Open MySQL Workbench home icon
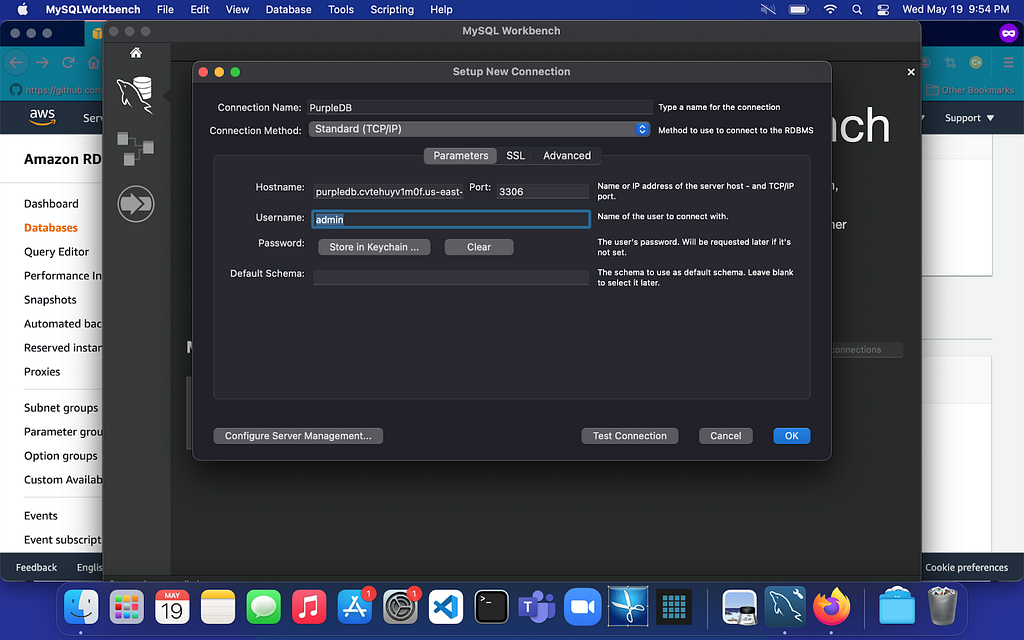 136,53
